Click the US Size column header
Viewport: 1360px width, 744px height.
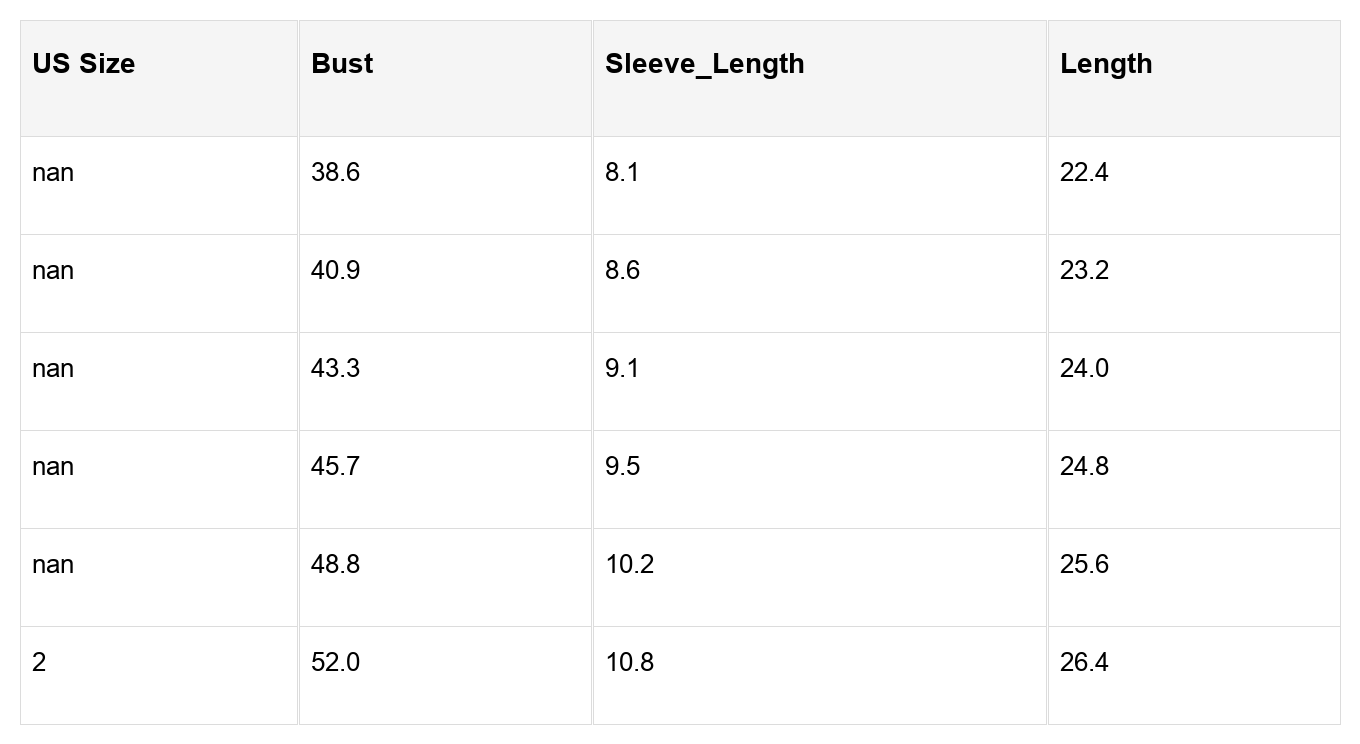pyautogui.click(x=159, y=78)
